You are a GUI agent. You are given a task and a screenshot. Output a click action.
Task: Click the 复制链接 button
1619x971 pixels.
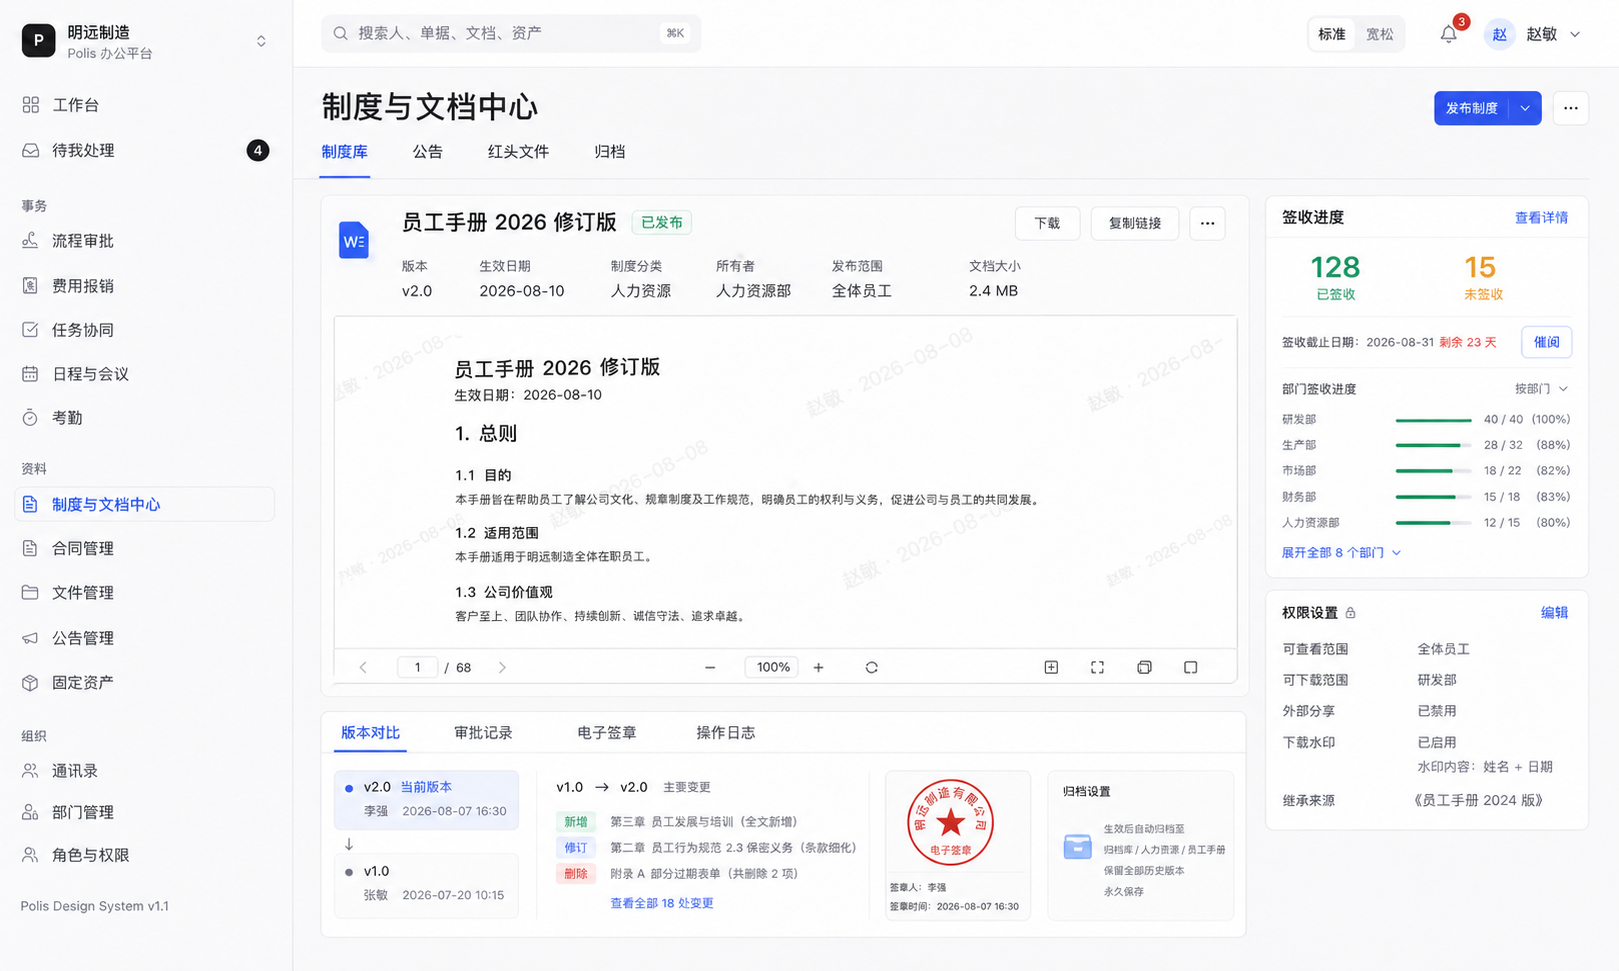coord(1135,223)
